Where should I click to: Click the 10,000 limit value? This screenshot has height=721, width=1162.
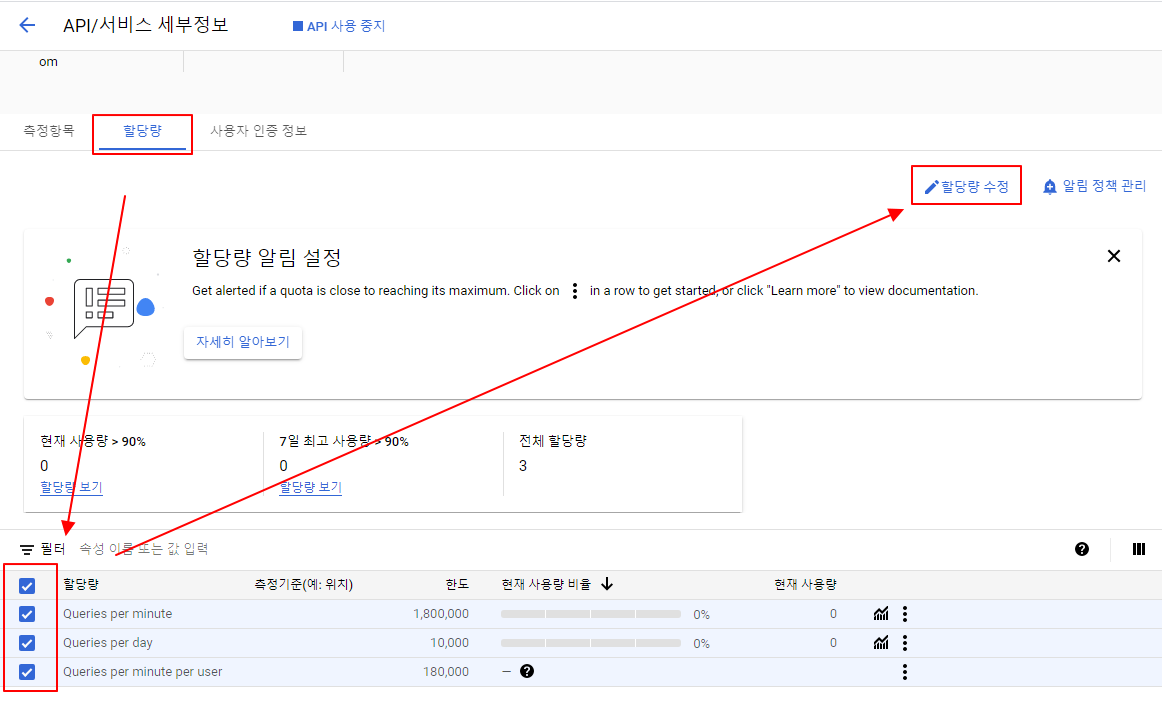[x=449, y=642]
